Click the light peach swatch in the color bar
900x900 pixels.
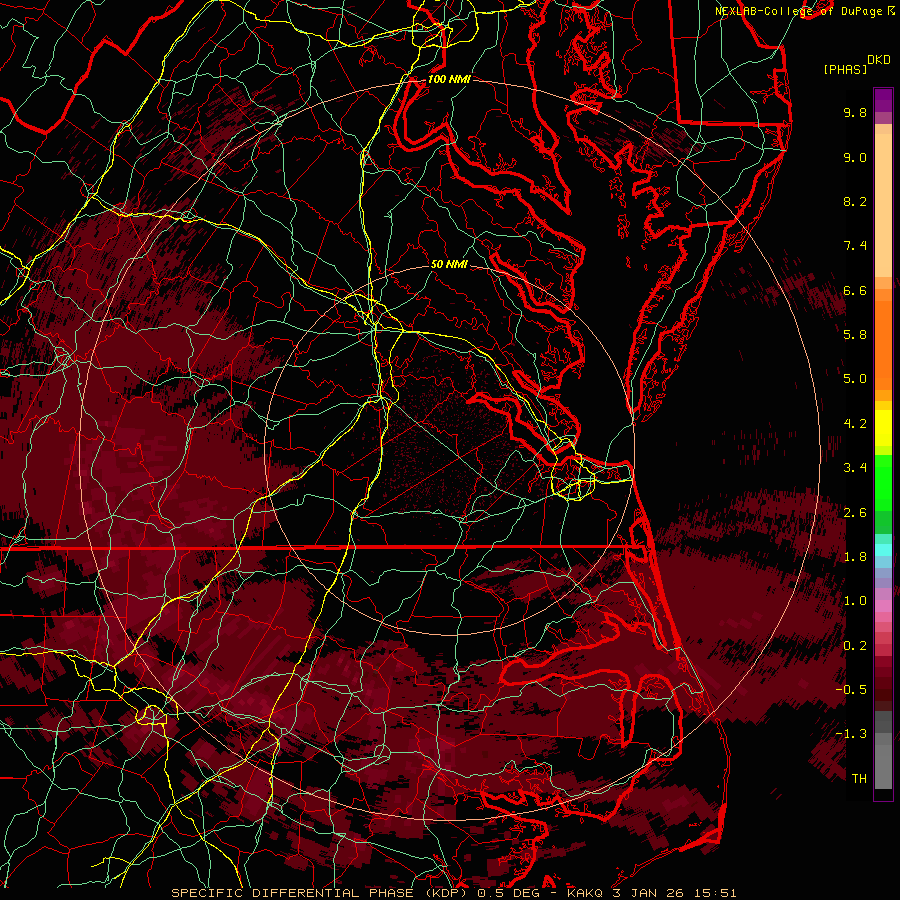tap(883, 205)
